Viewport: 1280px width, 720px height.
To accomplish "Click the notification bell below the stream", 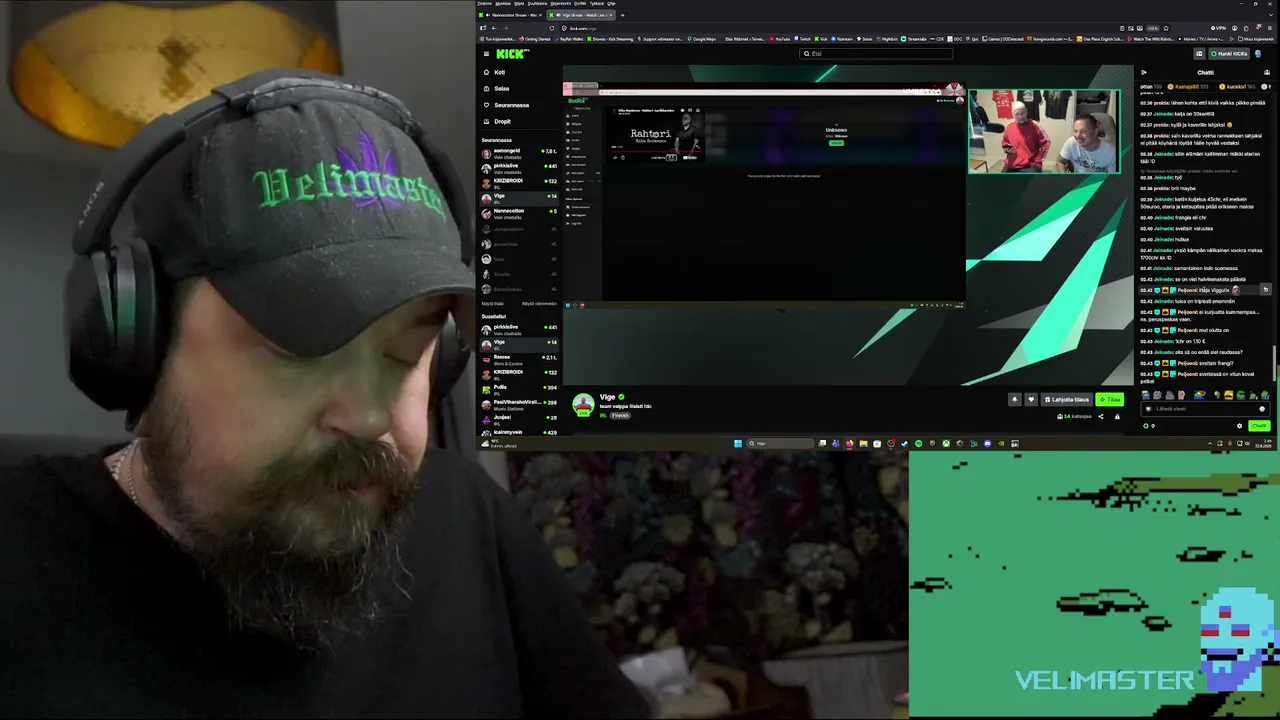I will click(x=1014, y=400).
